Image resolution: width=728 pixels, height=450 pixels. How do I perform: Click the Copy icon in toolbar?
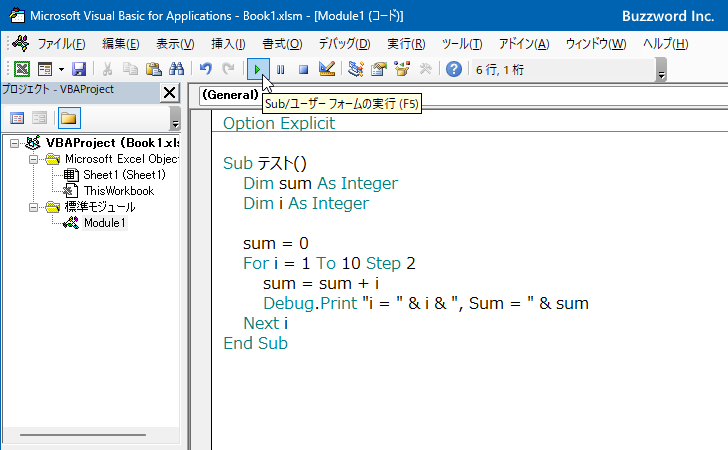(130, 69)
